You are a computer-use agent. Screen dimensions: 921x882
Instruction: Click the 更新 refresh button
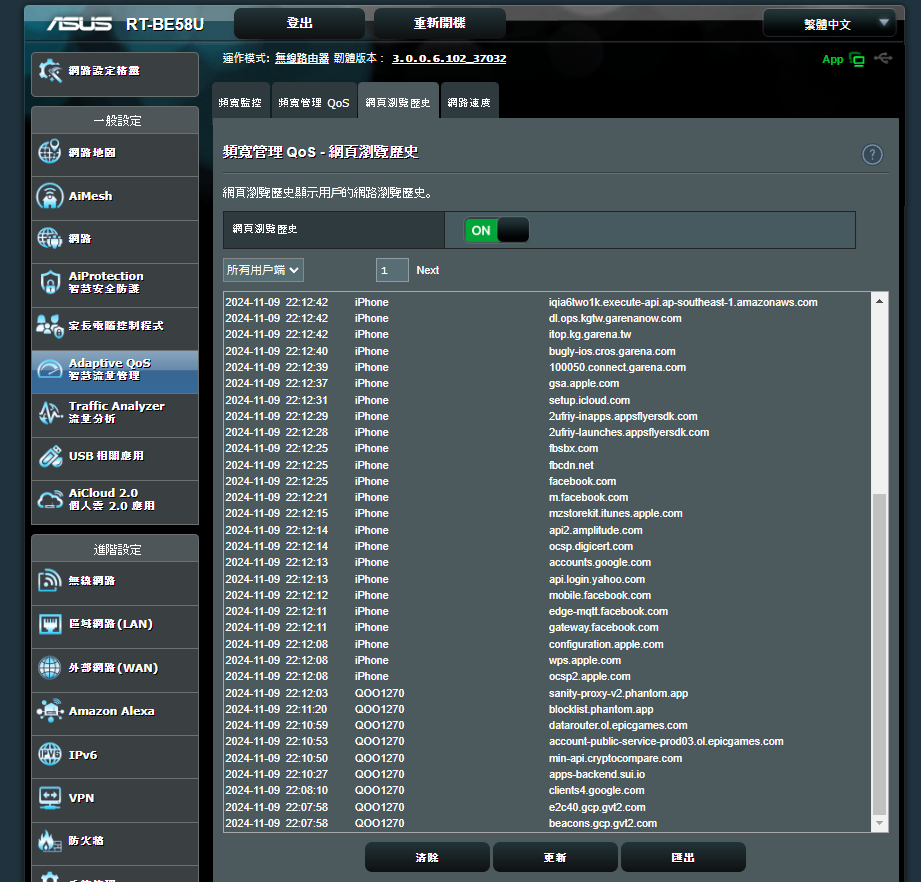coord(555,857)
